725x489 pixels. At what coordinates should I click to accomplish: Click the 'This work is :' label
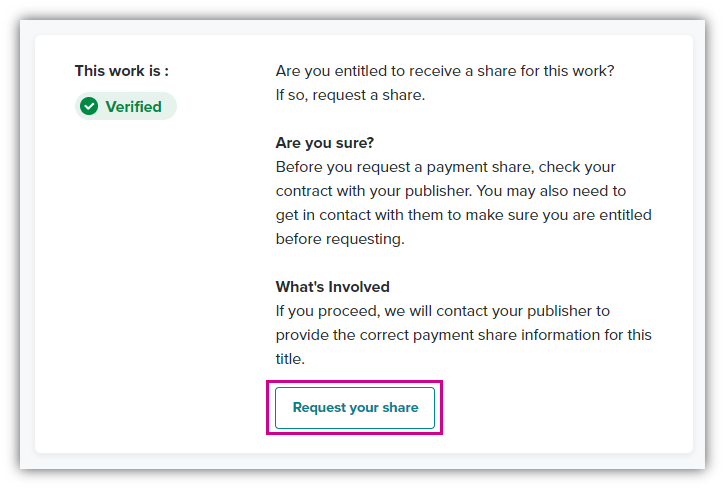point(122,71)
